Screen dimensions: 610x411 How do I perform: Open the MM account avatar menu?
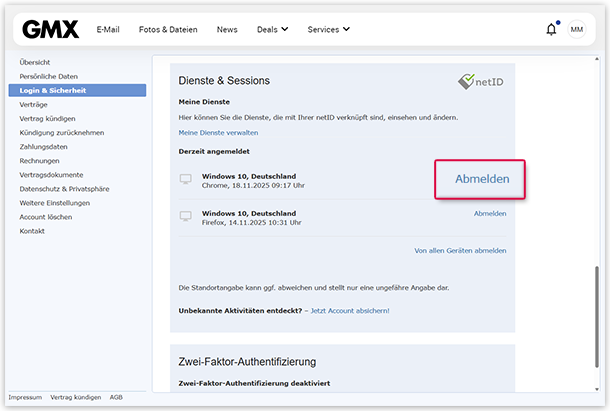(577, 30)
